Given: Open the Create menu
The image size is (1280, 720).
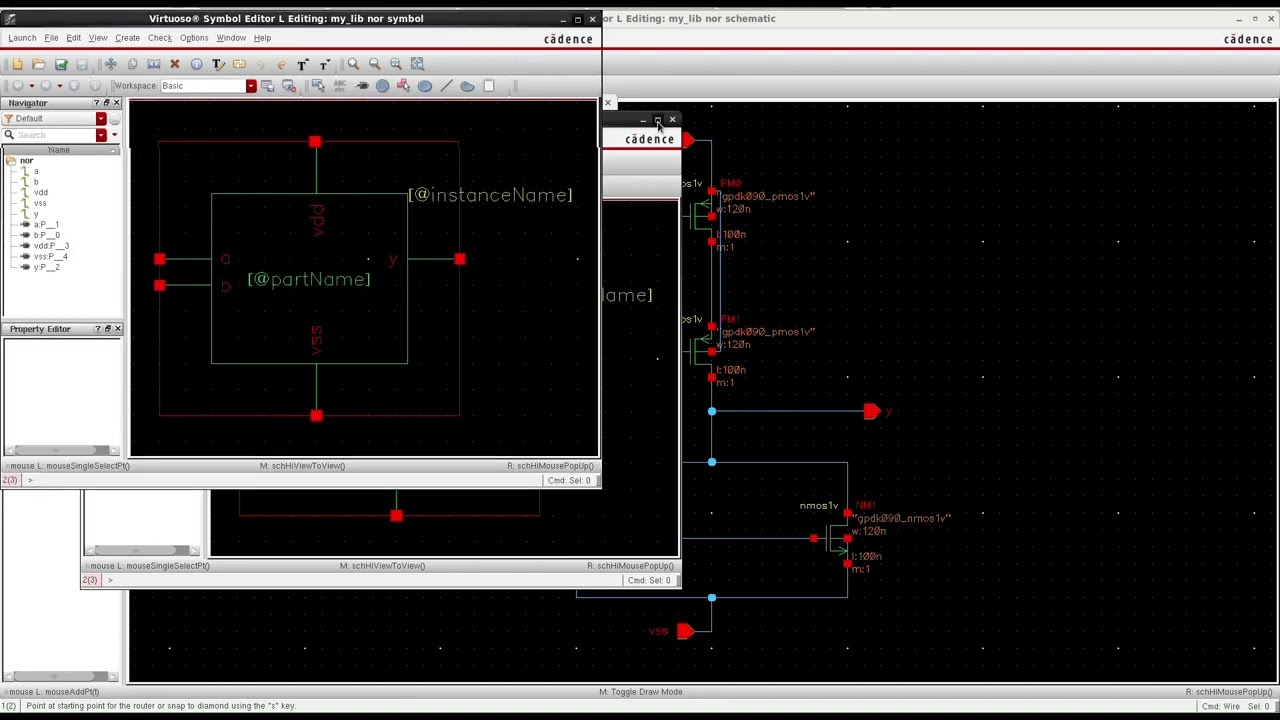Looking at the screenshot, I should coord(127,38).
